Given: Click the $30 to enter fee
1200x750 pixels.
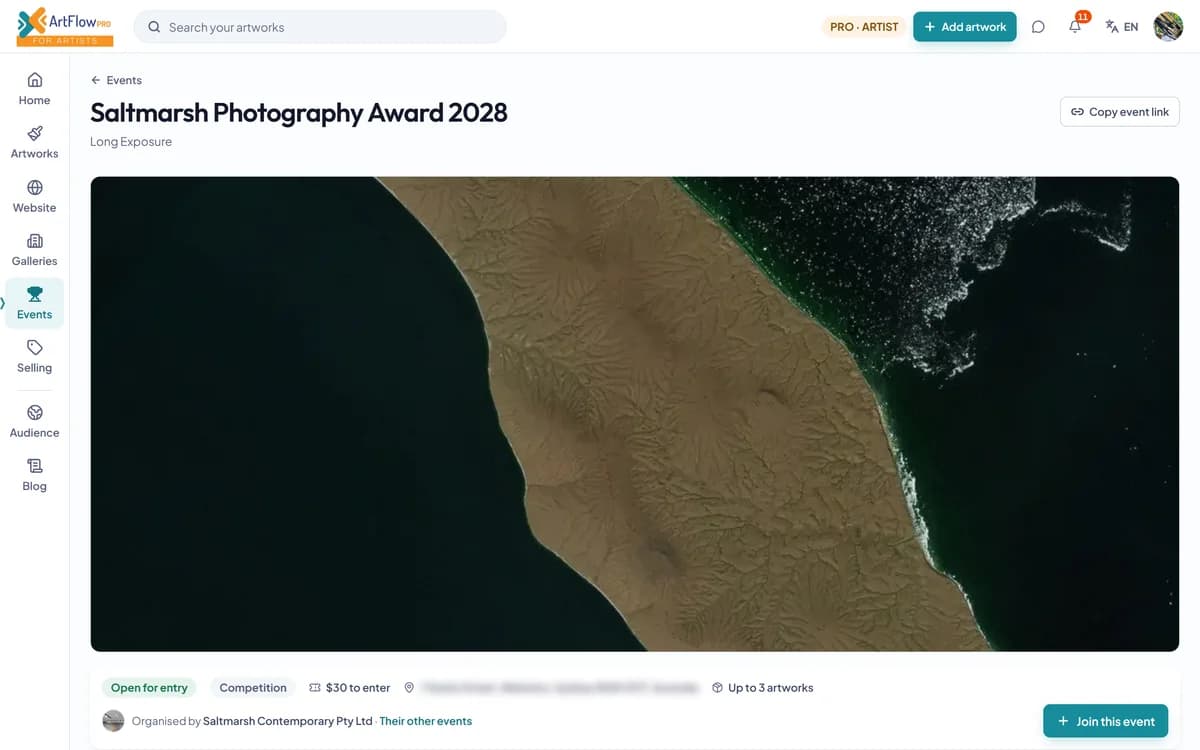Looking at the screenshot, I should point(350,688).
